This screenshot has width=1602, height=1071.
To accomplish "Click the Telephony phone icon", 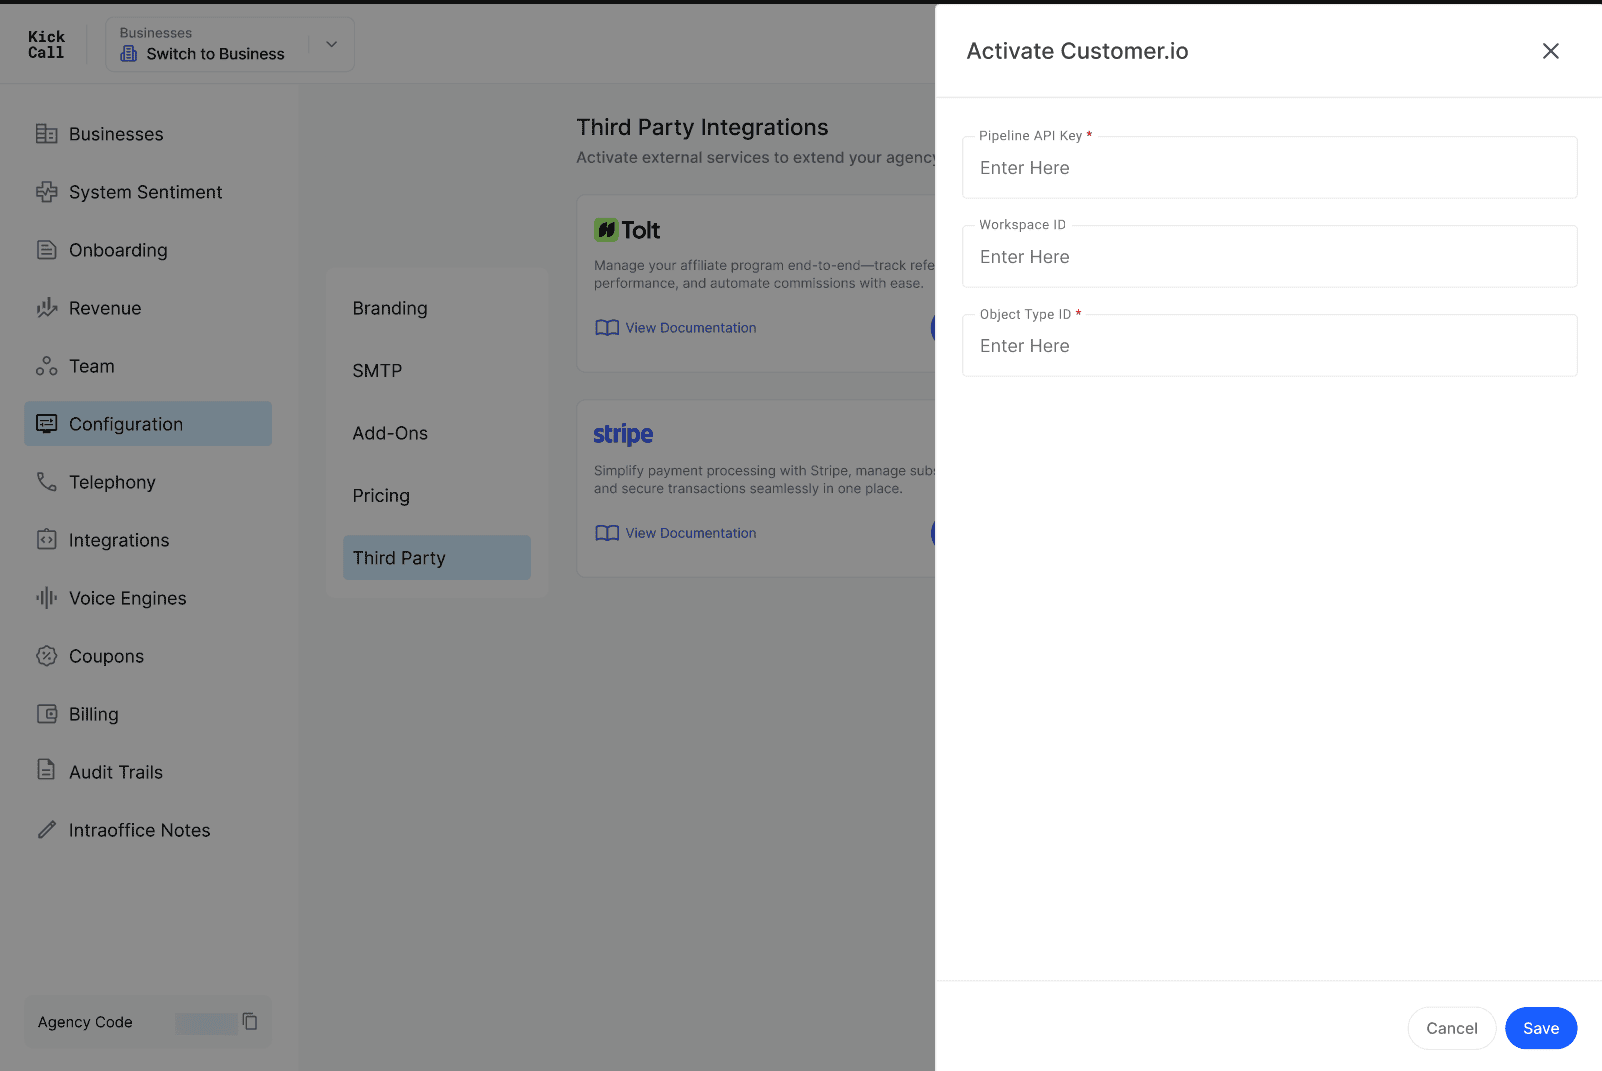I will click(x=46, y=482).
